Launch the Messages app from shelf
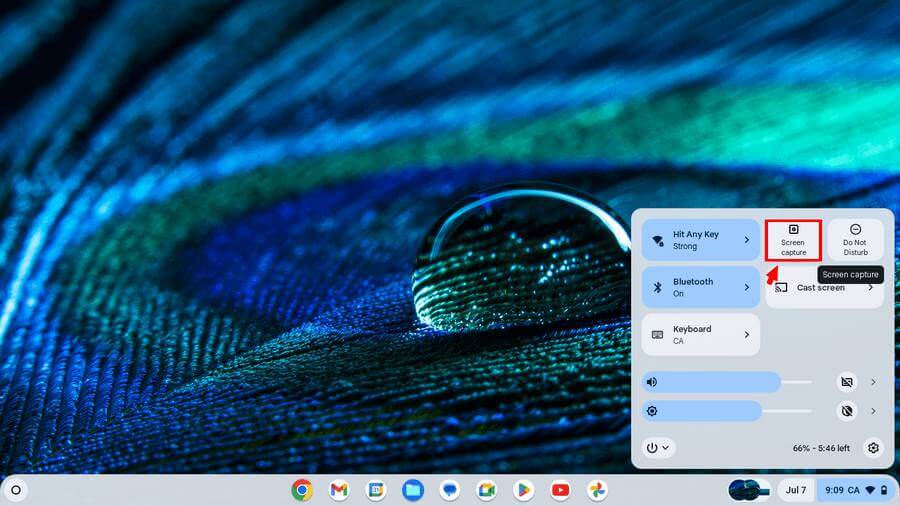Screen dimensions: 900x506 coord(449,490)
